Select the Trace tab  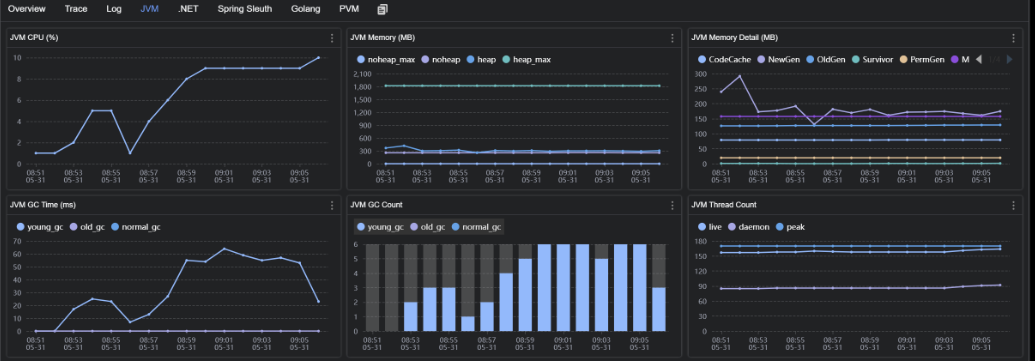[x=76, y=9]
